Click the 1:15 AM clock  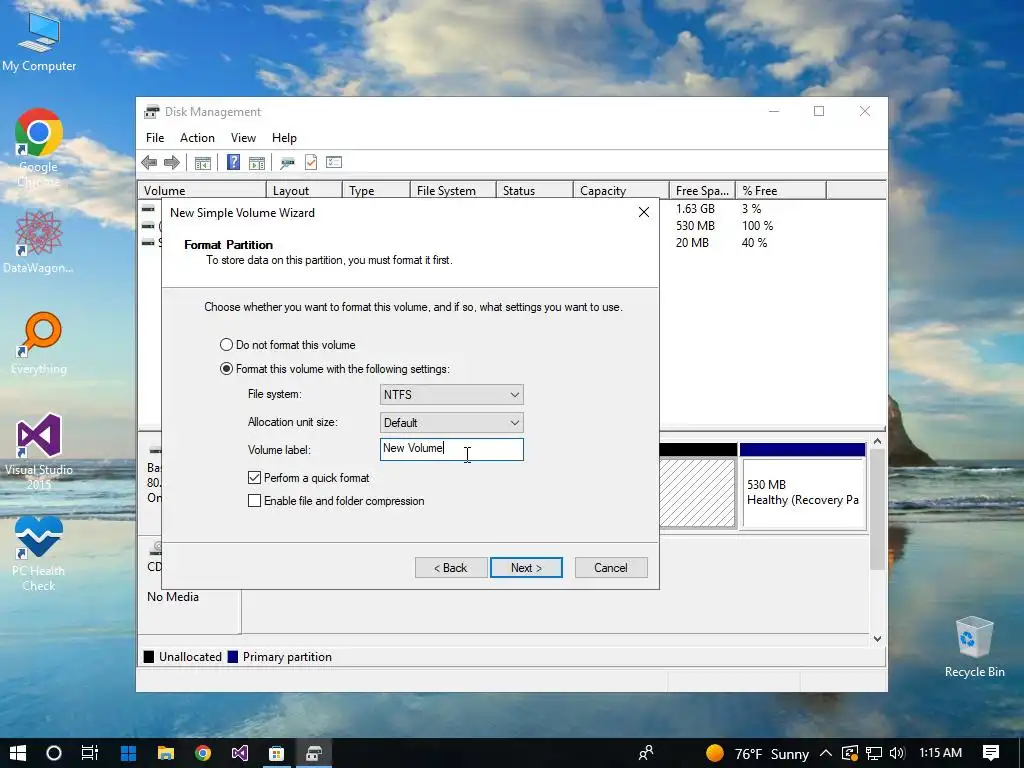click(x=940, y=753)
